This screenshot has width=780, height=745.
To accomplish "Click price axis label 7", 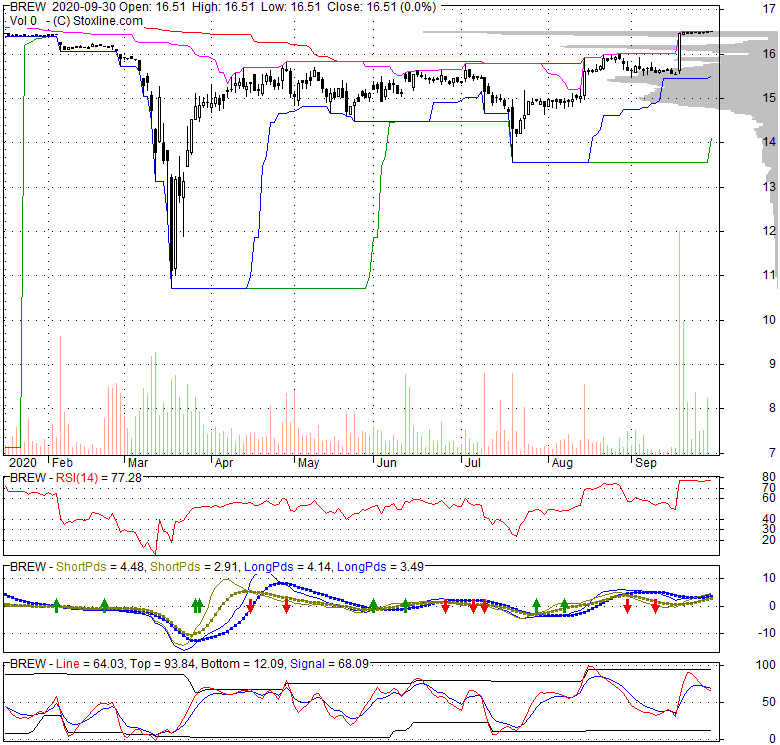I will [x=772, y=452].
